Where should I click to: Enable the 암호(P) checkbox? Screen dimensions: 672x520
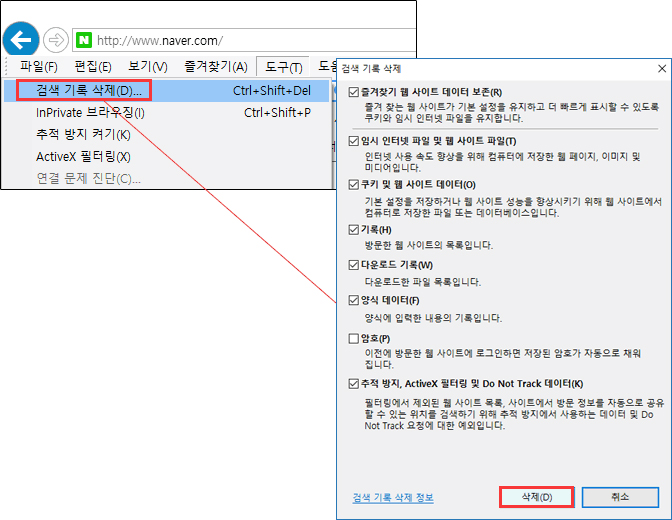352,338
